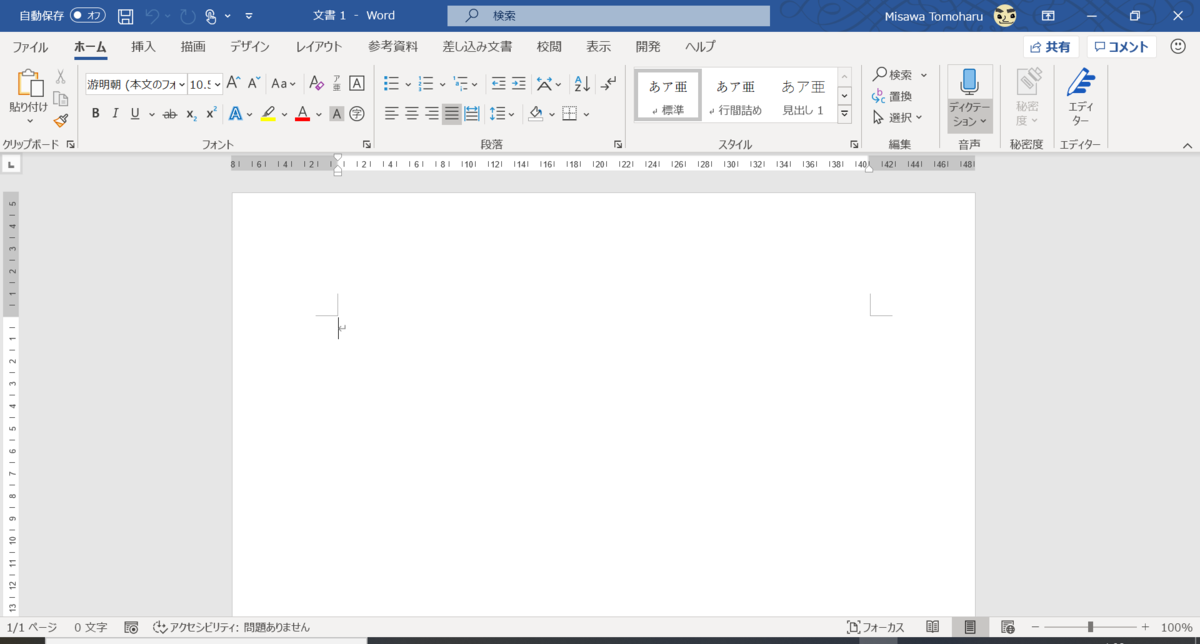Expand the line spacing dropdown
This screenshot has width=1200, height=644.
[x=512, y=114]
